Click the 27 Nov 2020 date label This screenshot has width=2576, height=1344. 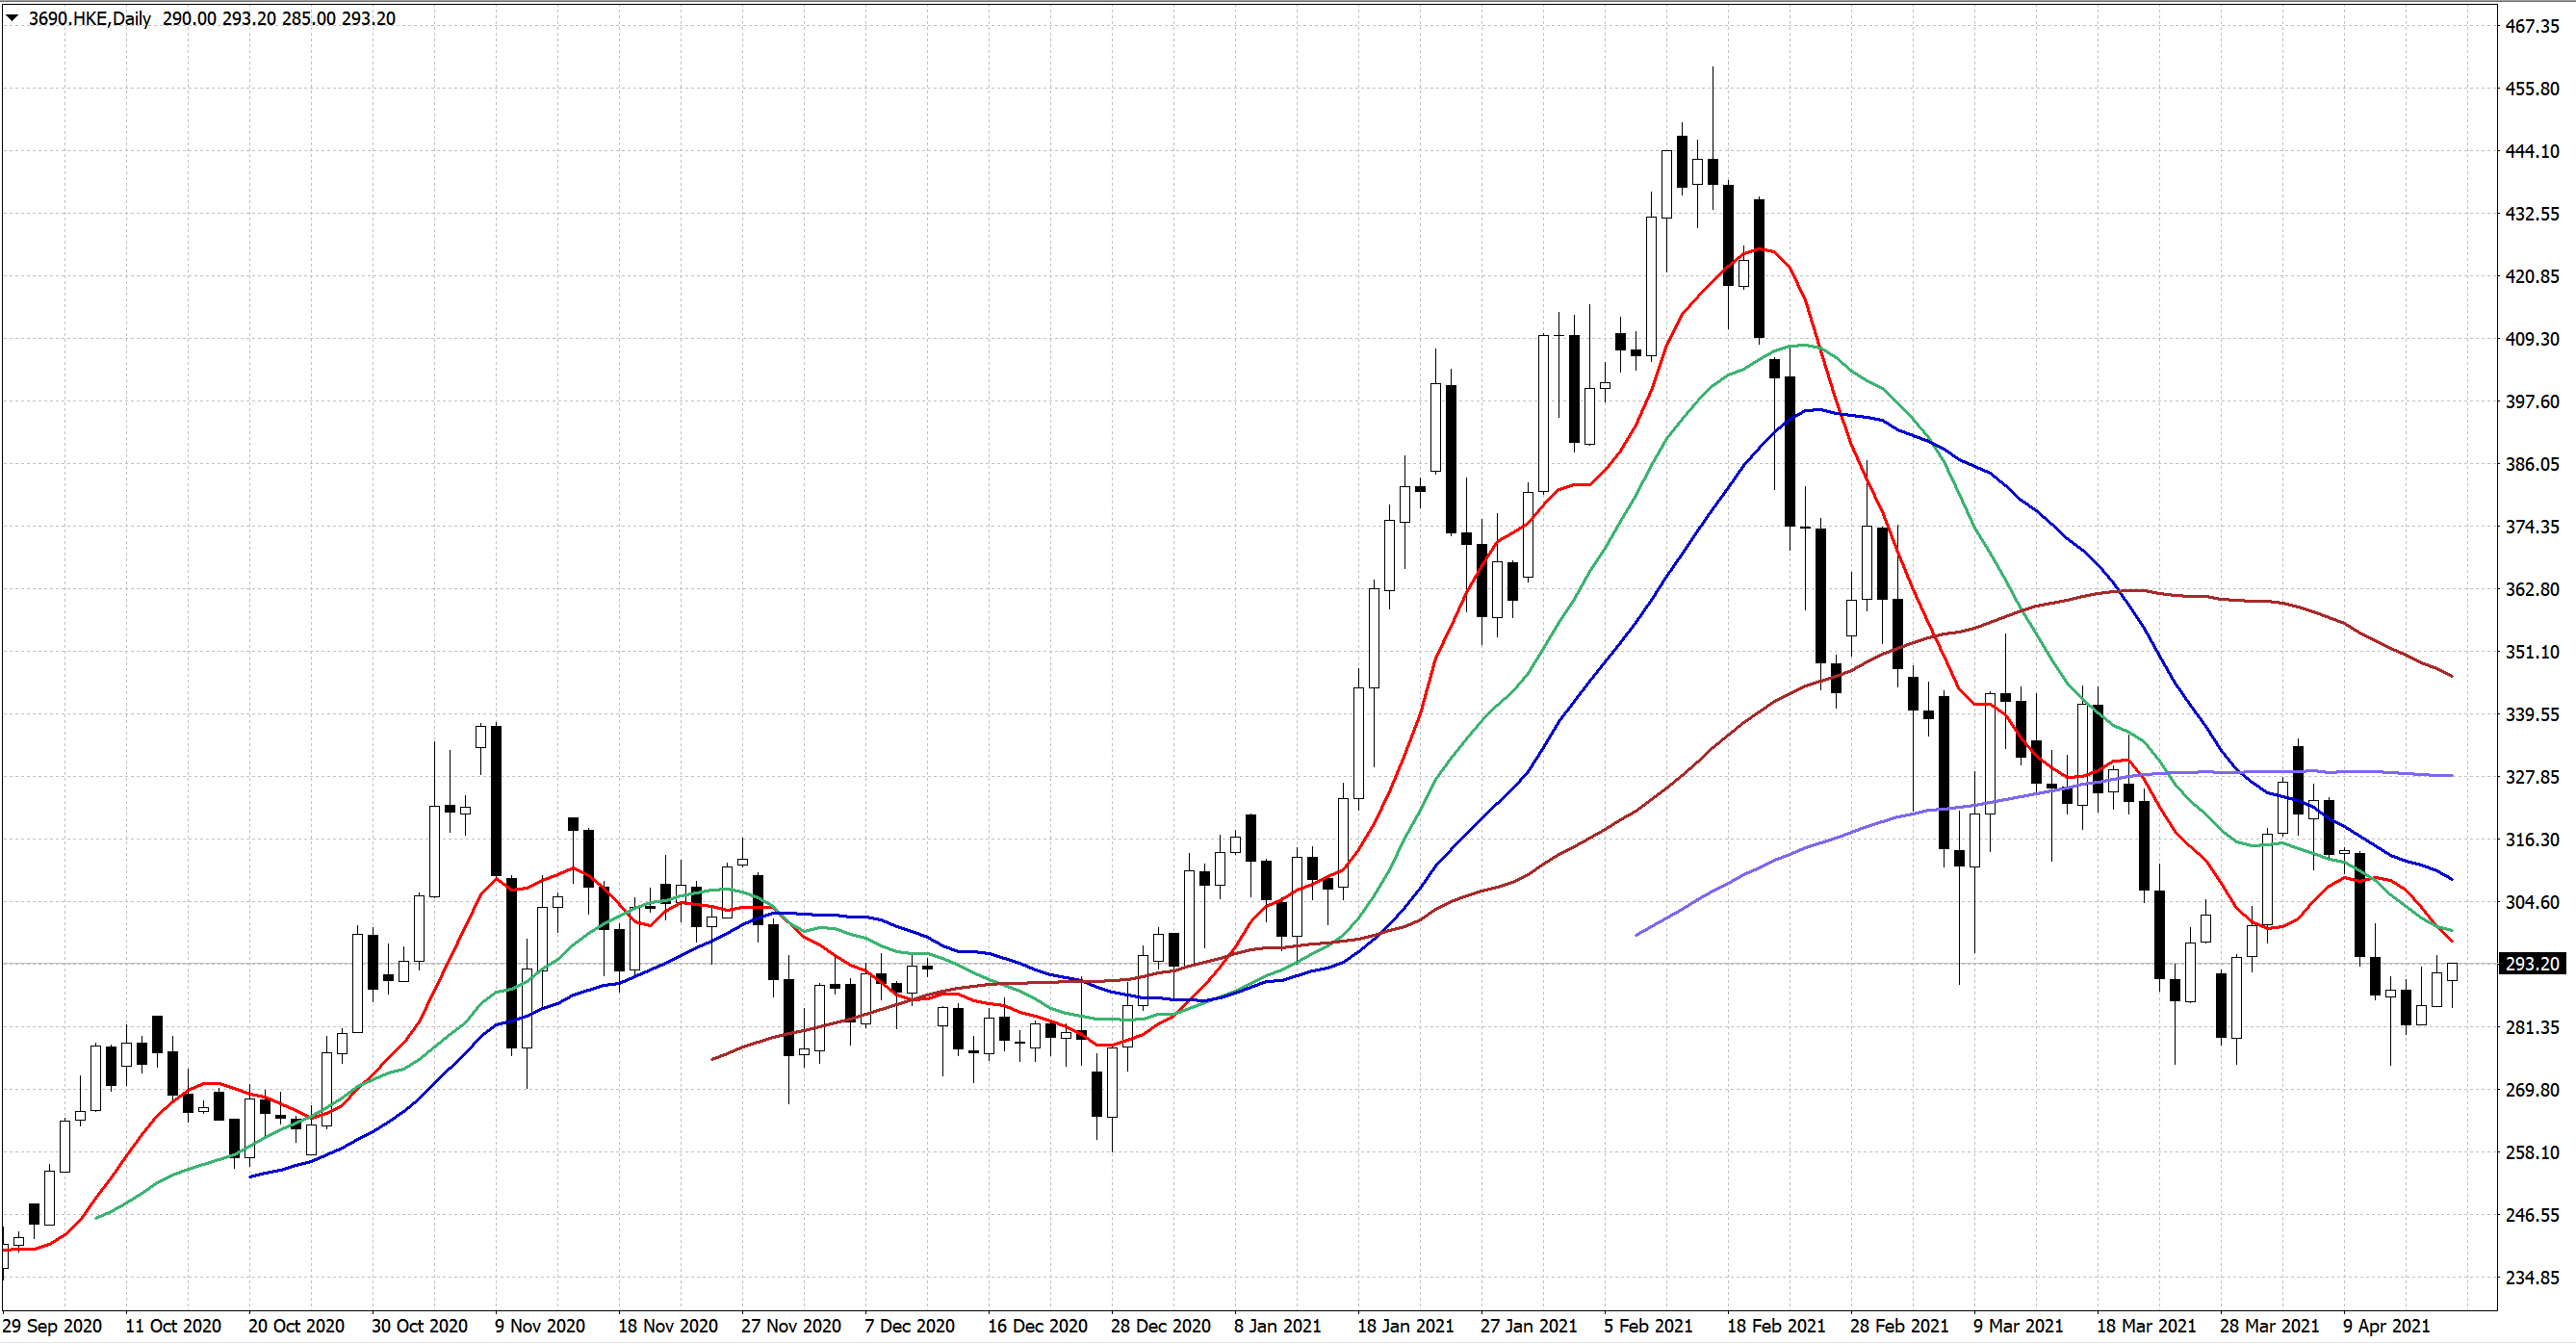pyautogui.click(x=791, y=1326)
